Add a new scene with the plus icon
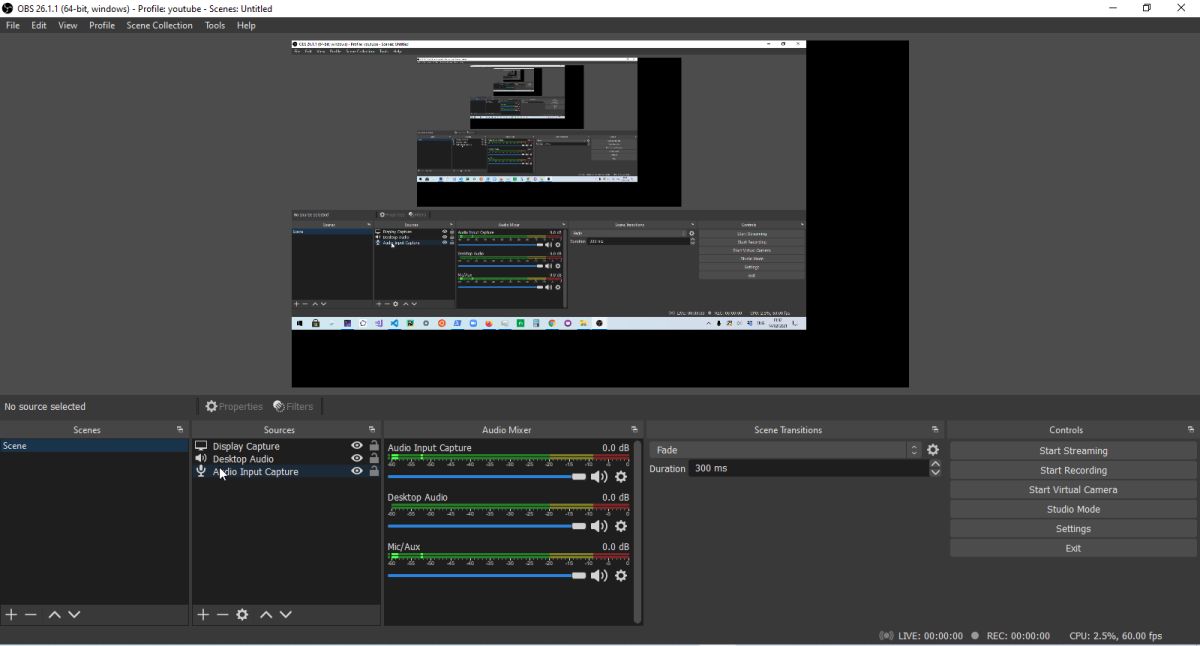The height and width of the screenshot is (646, 1200). click(11, 615)
